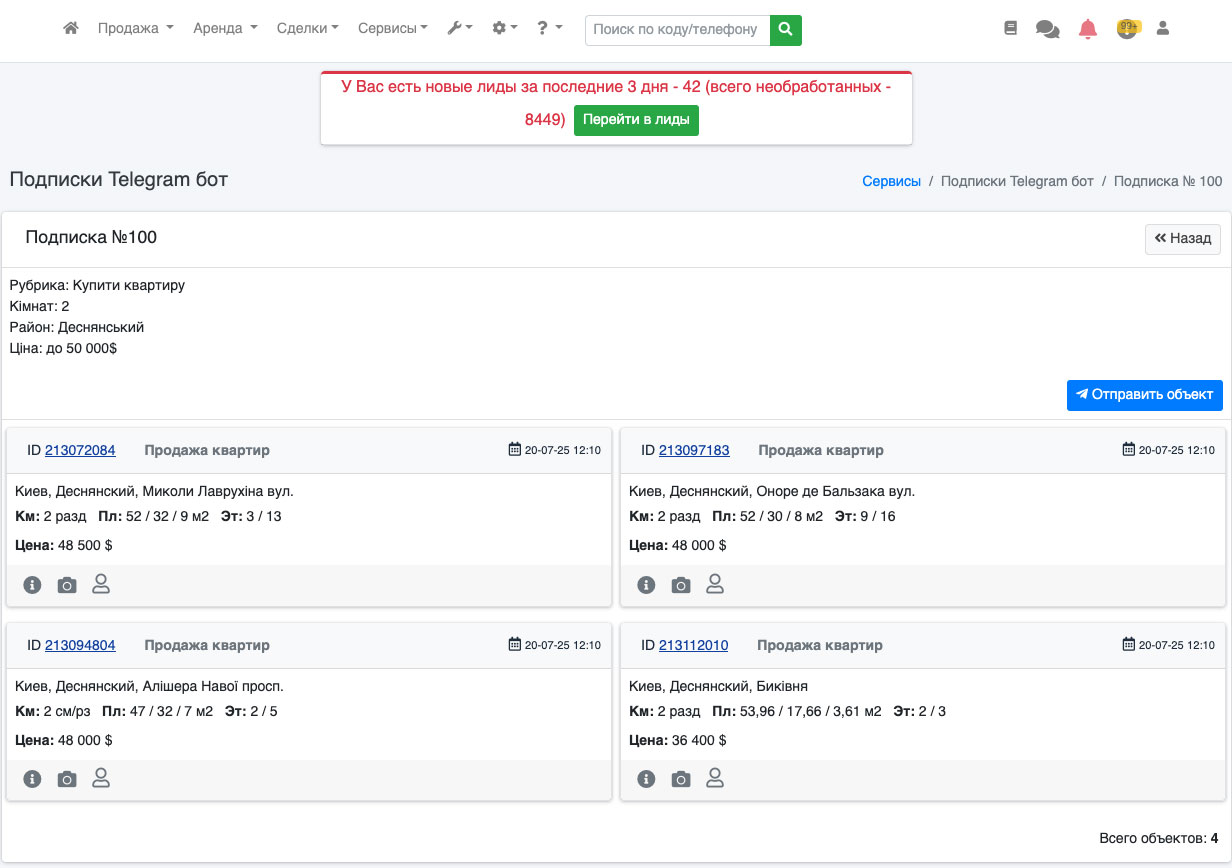View photos of listing 213112010
Screen dimensions: 1232x868
click(x=681, y=780)
